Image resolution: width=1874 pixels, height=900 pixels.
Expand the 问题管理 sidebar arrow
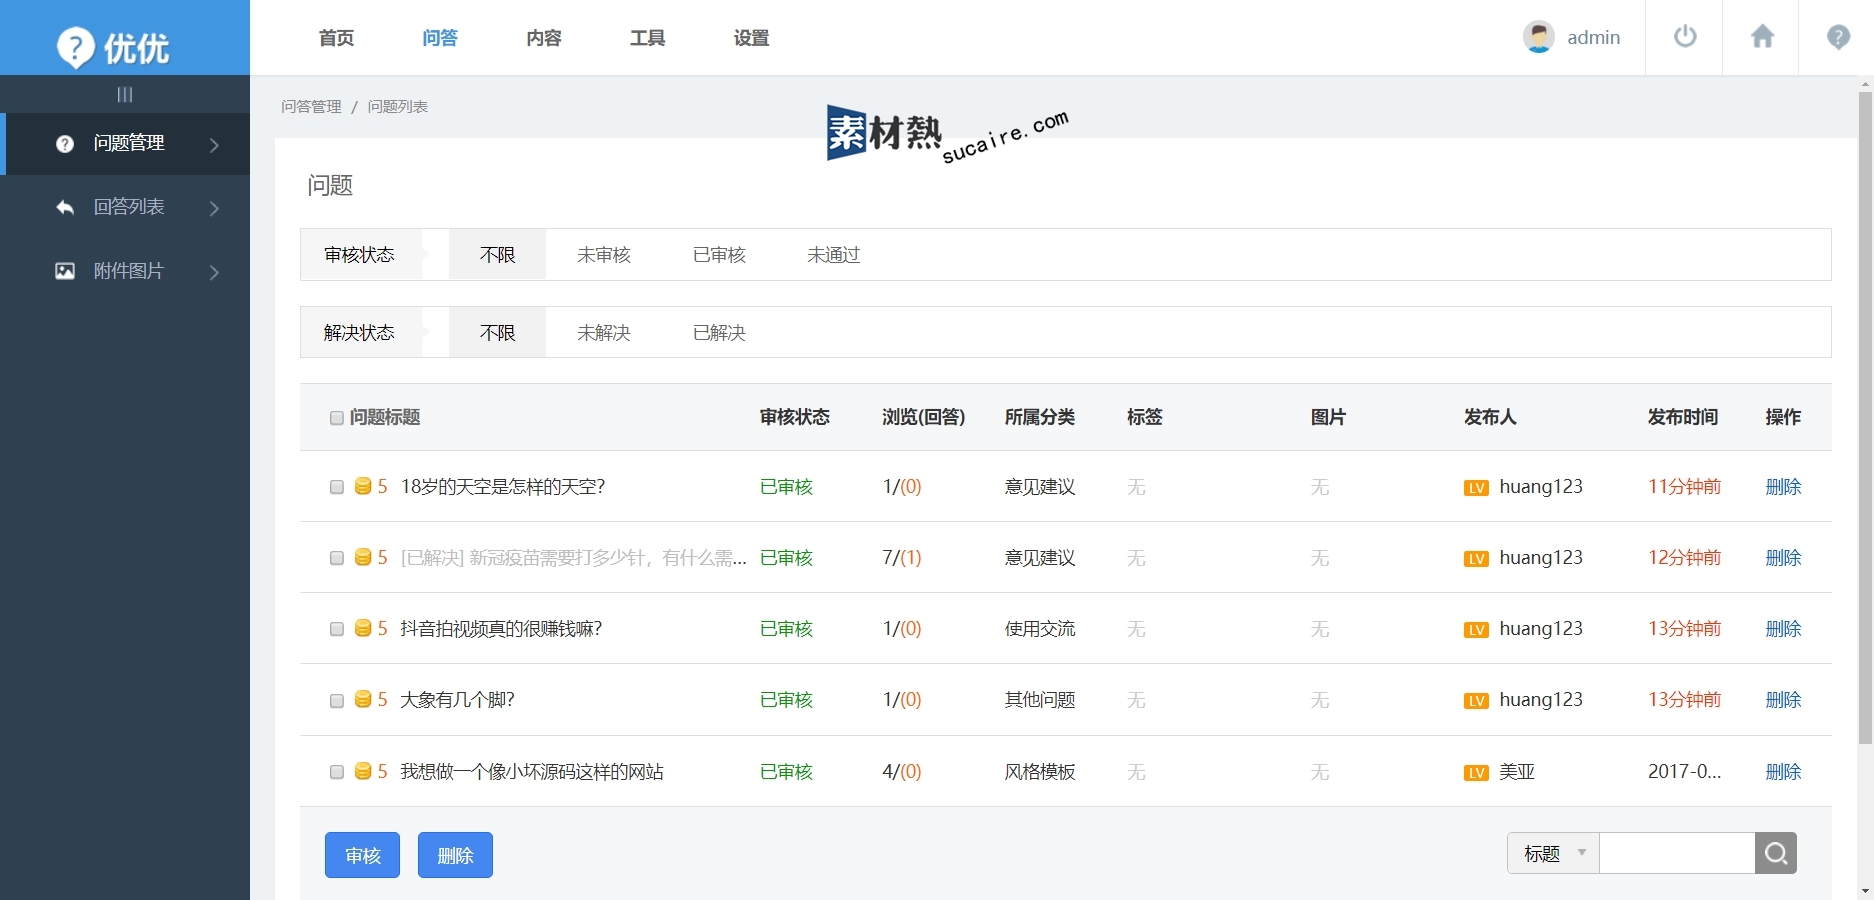(x=214, y=145)
